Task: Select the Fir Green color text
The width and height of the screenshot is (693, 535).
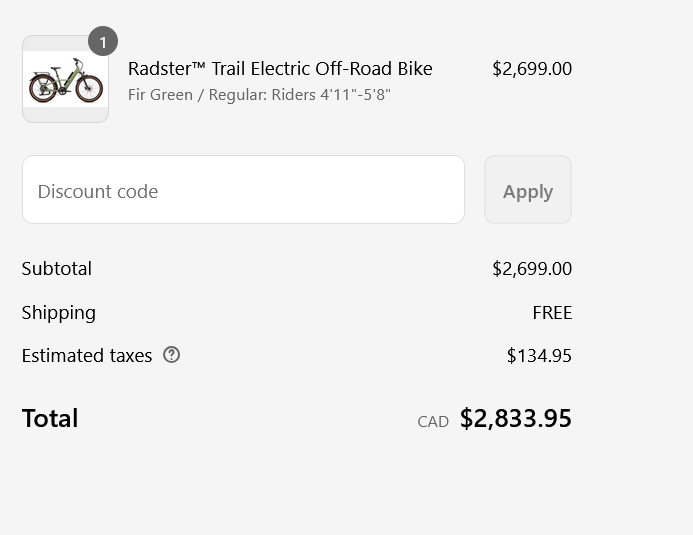Action: [160, 95]
